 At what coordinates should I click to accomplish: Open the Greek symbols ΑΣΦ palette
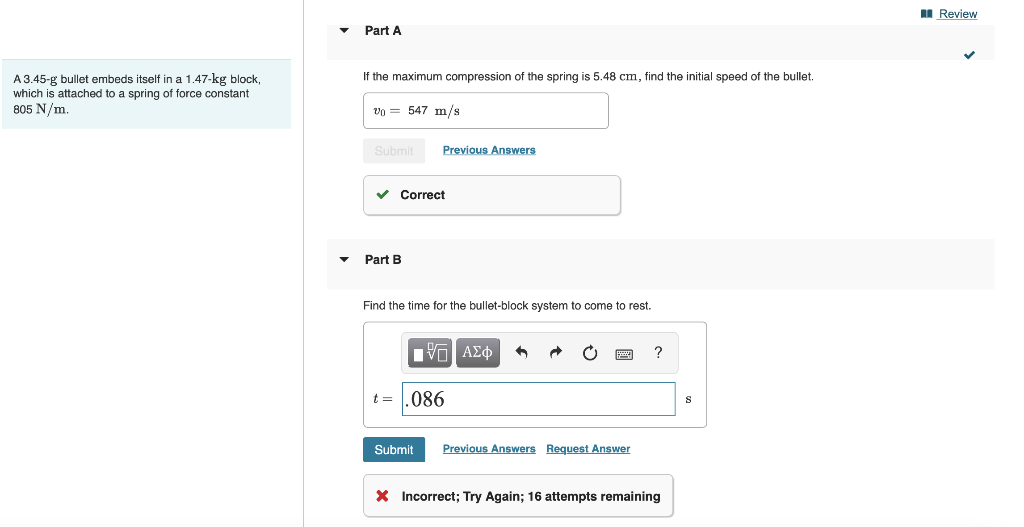[477, 353]
